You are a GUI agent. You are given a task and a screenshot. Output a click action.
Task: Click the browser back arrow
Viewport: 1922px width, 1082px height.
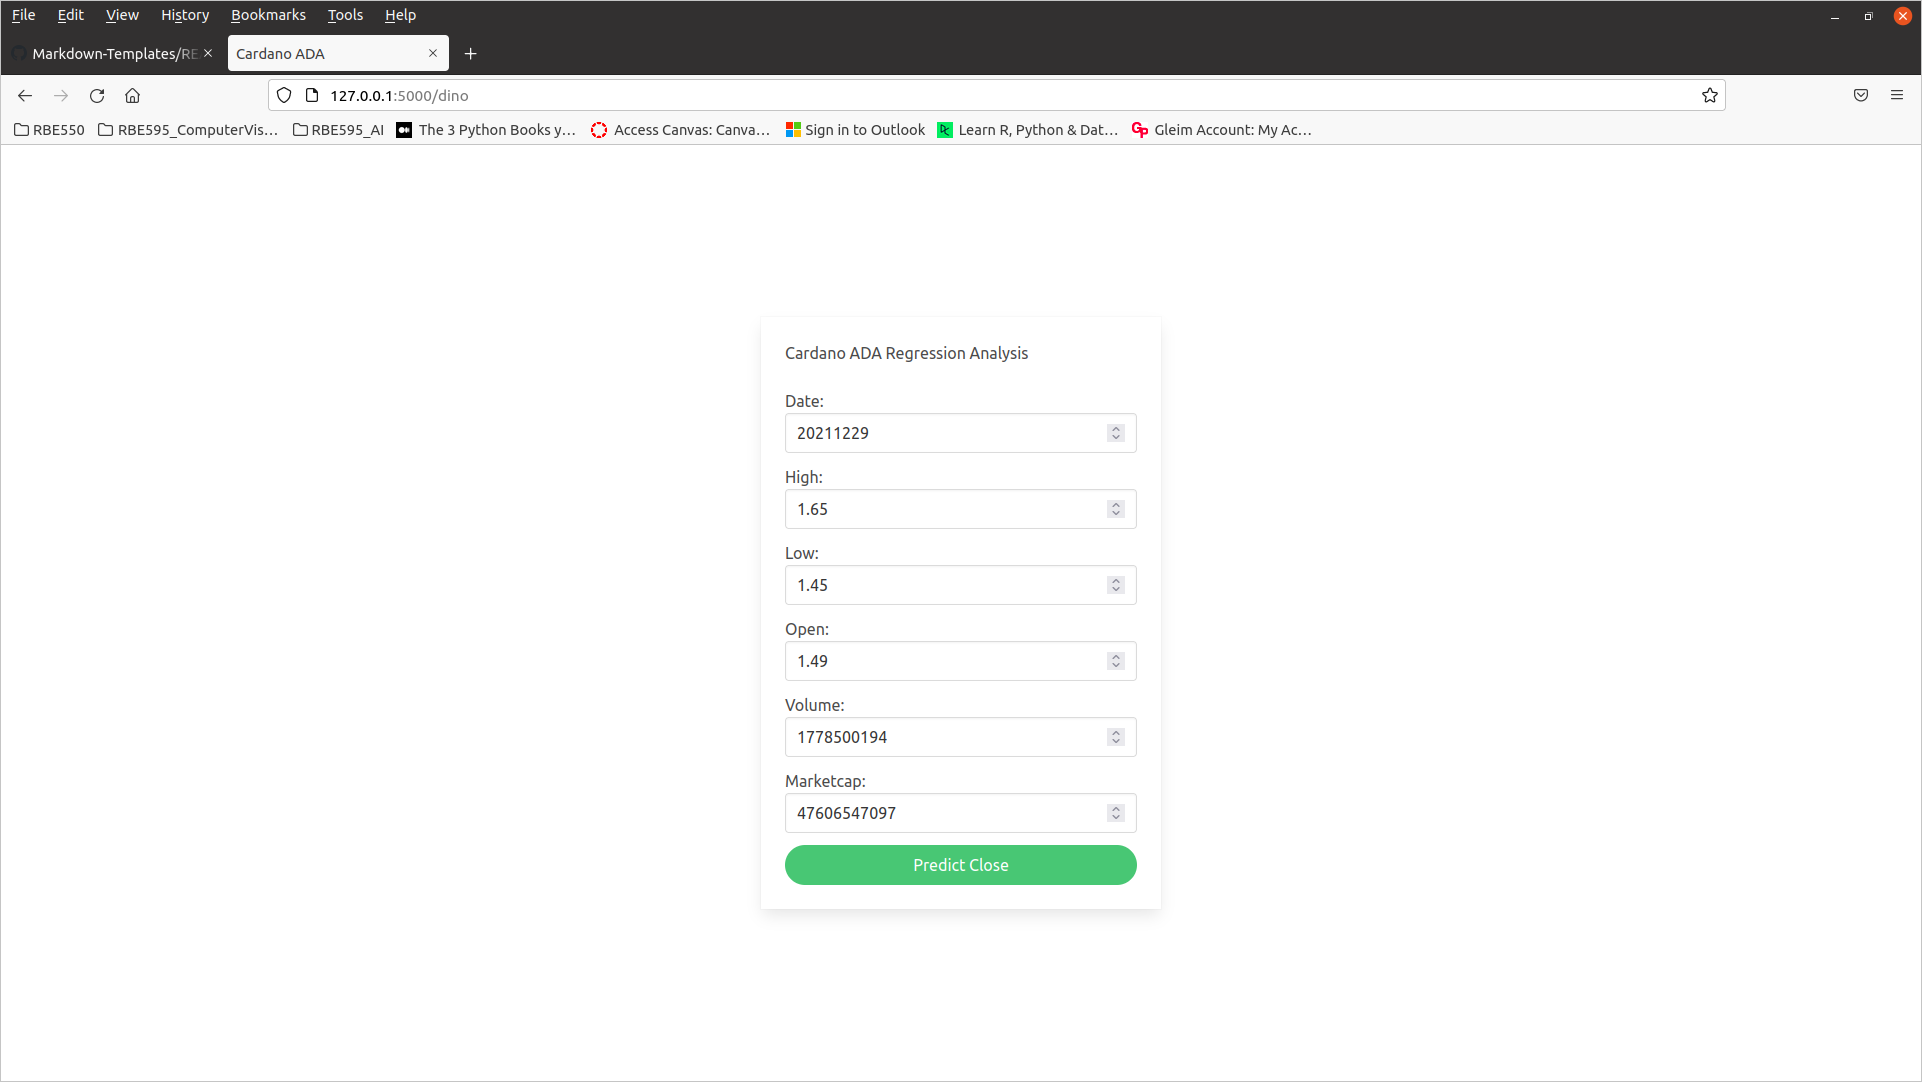[x=25, y=96]
